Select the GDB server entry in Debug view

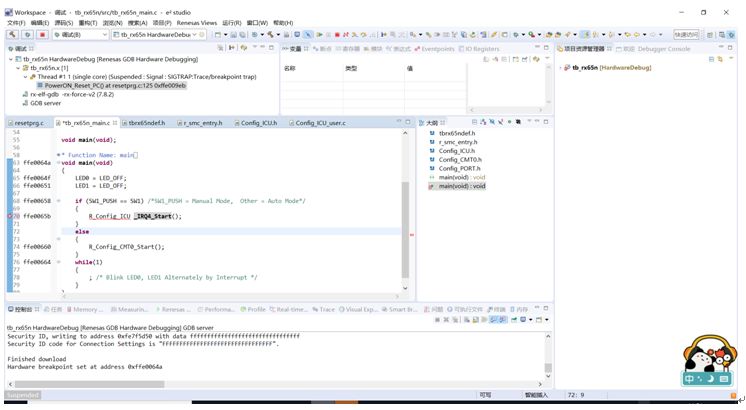point(42,103)
